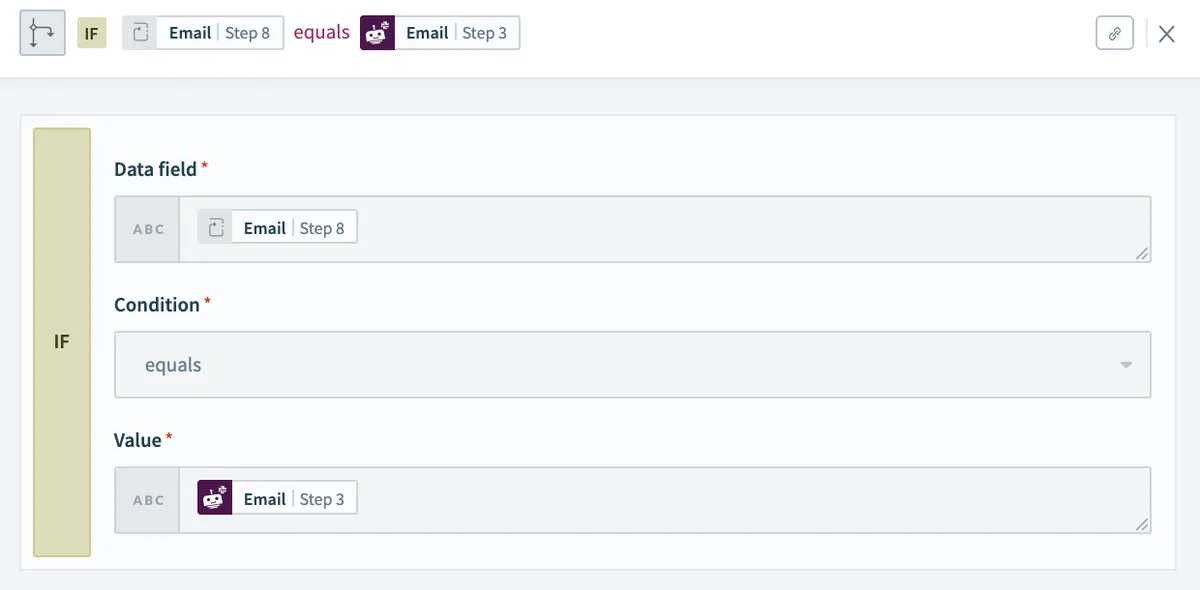This screenshot has width=1200, height=590.
Task: Click the Condition dropdown arrow
Action: pos(1126,365)
